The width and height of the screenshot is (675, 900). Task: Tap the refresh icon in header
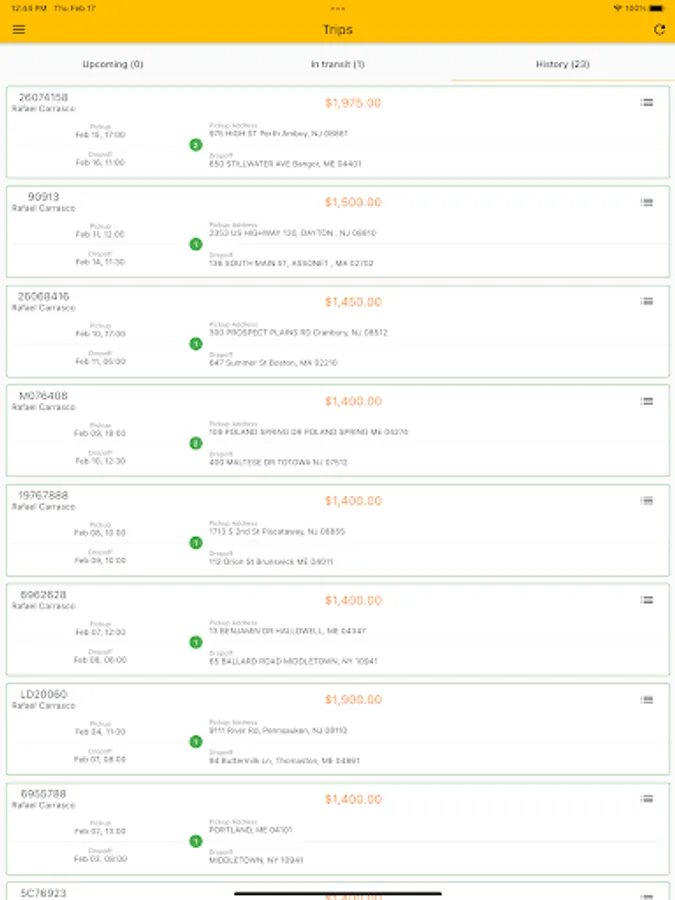659,30
